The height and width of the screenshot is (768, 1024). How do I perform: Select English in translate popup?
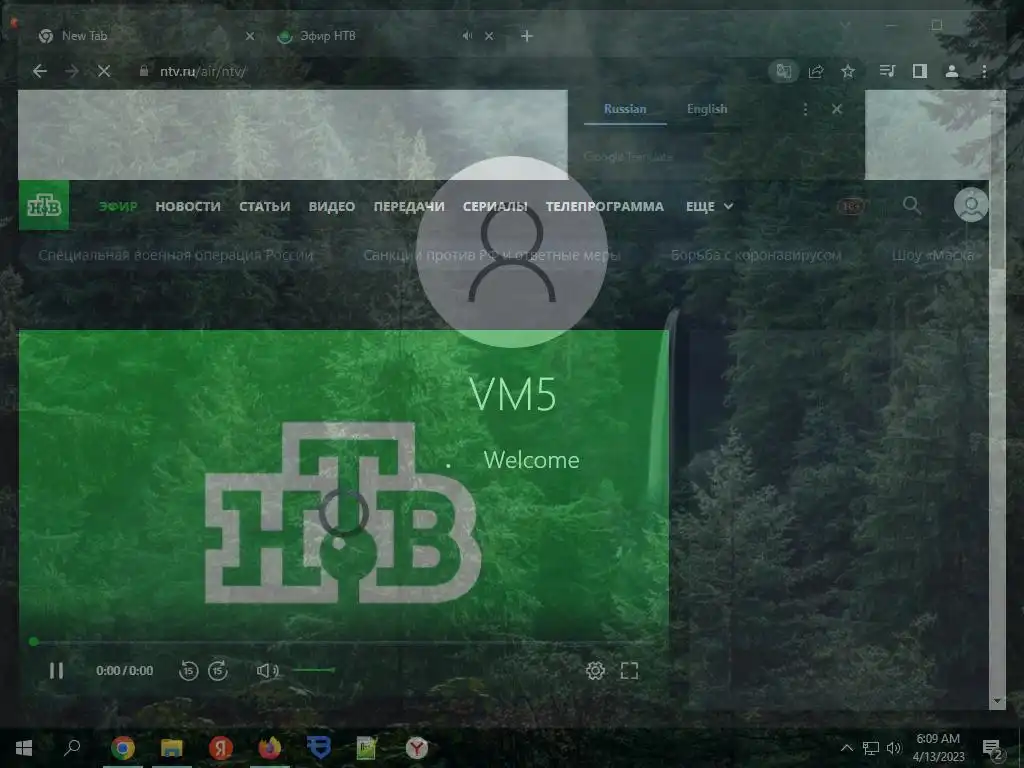(707, 109)
